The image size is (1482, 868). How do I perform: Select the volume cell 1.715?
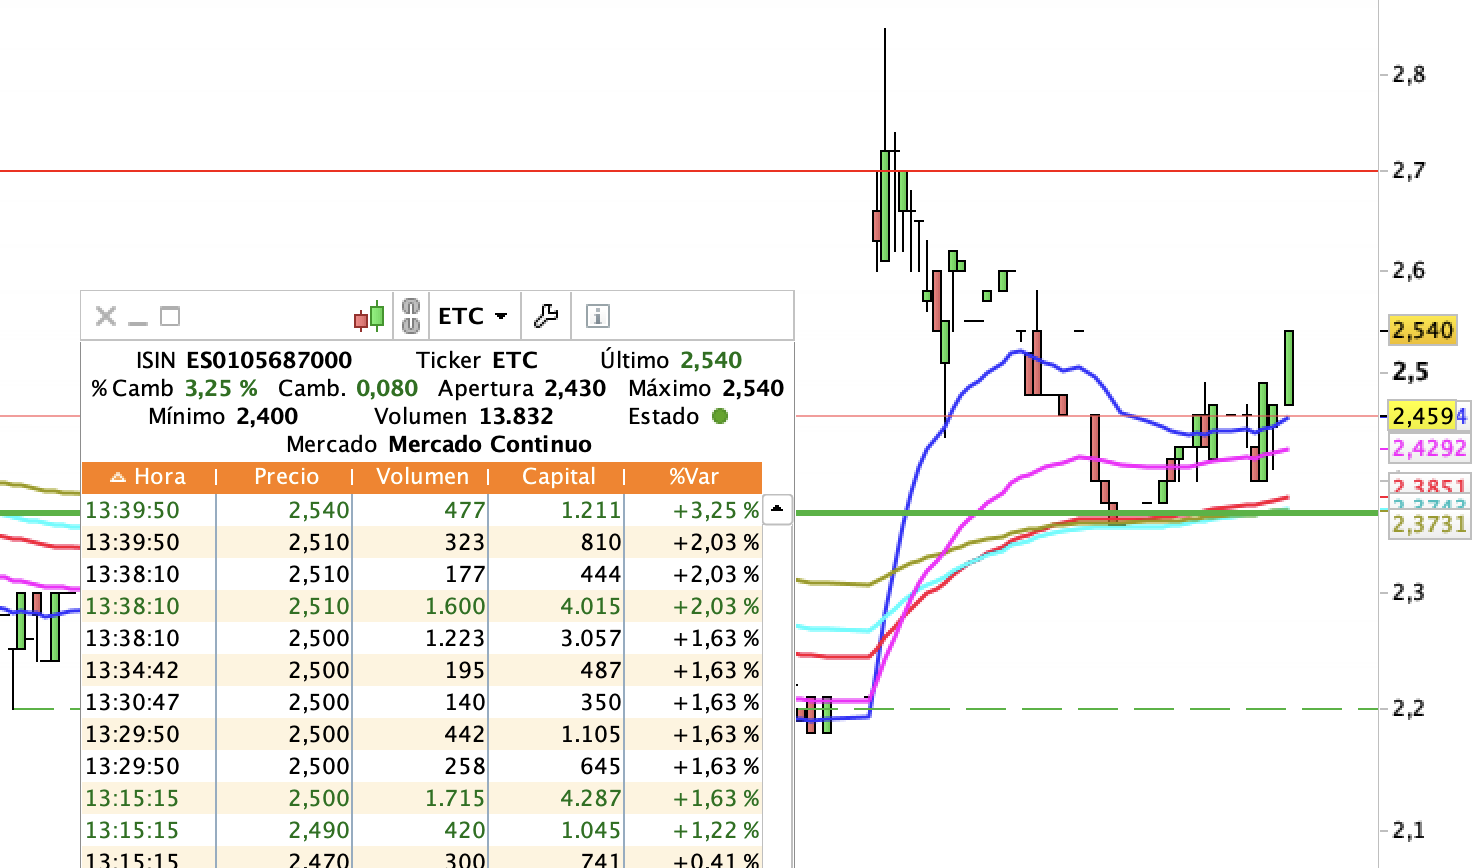[x=455, y=798]
